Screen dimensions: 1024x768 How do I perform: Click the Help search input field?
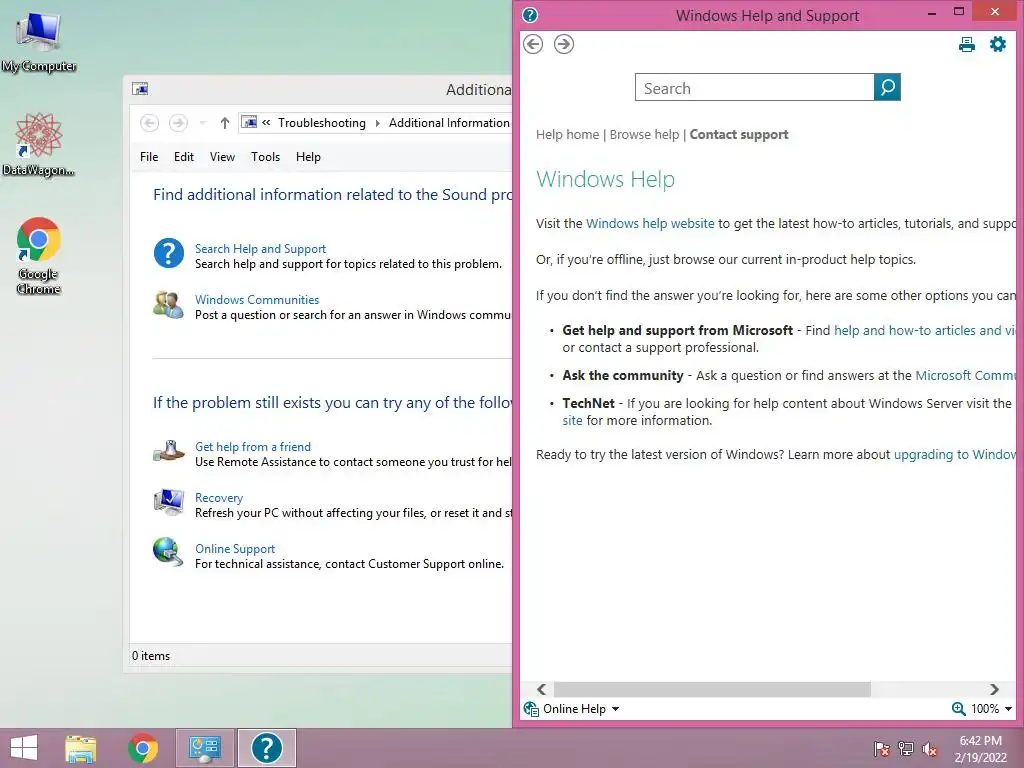pos(754,88)
